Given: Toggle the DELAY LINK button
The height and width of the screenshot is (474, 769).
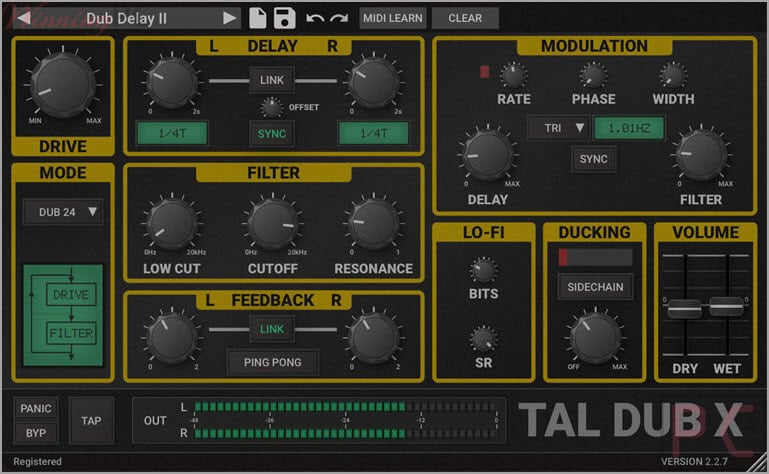Looking at the screenshot, I should coord(272,80).
